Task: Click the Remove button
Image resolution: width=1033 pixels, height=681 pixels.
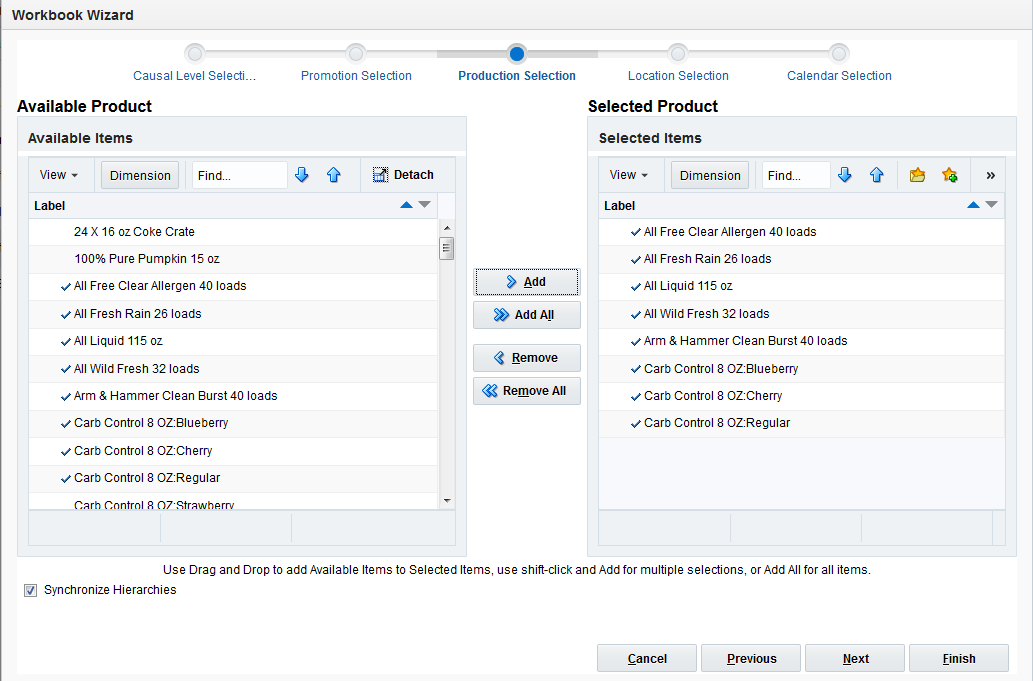Action: tap(526, 358)
